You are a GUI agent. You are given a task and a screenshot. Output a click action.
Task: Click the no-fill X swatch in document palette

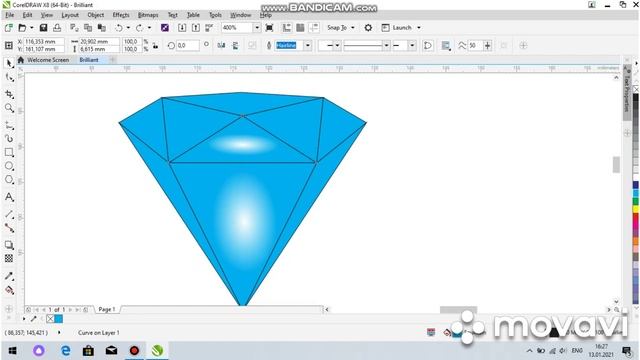point(50,319)
